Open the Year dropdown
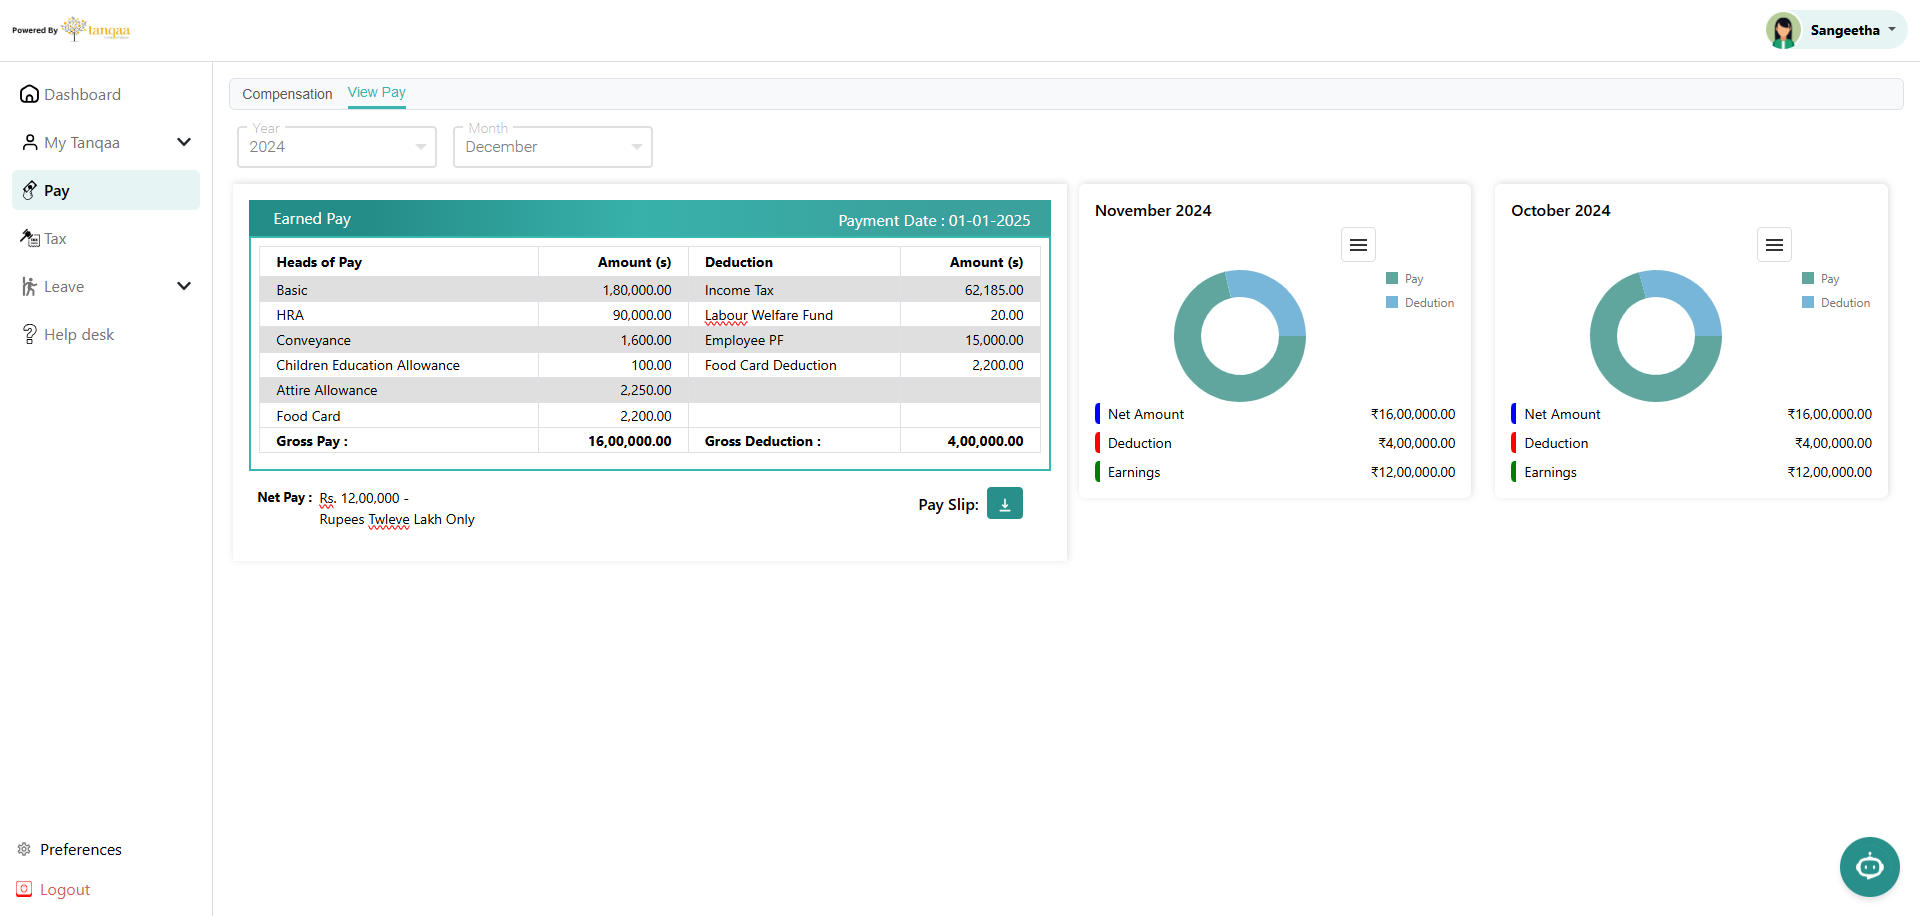 point(337,147)
